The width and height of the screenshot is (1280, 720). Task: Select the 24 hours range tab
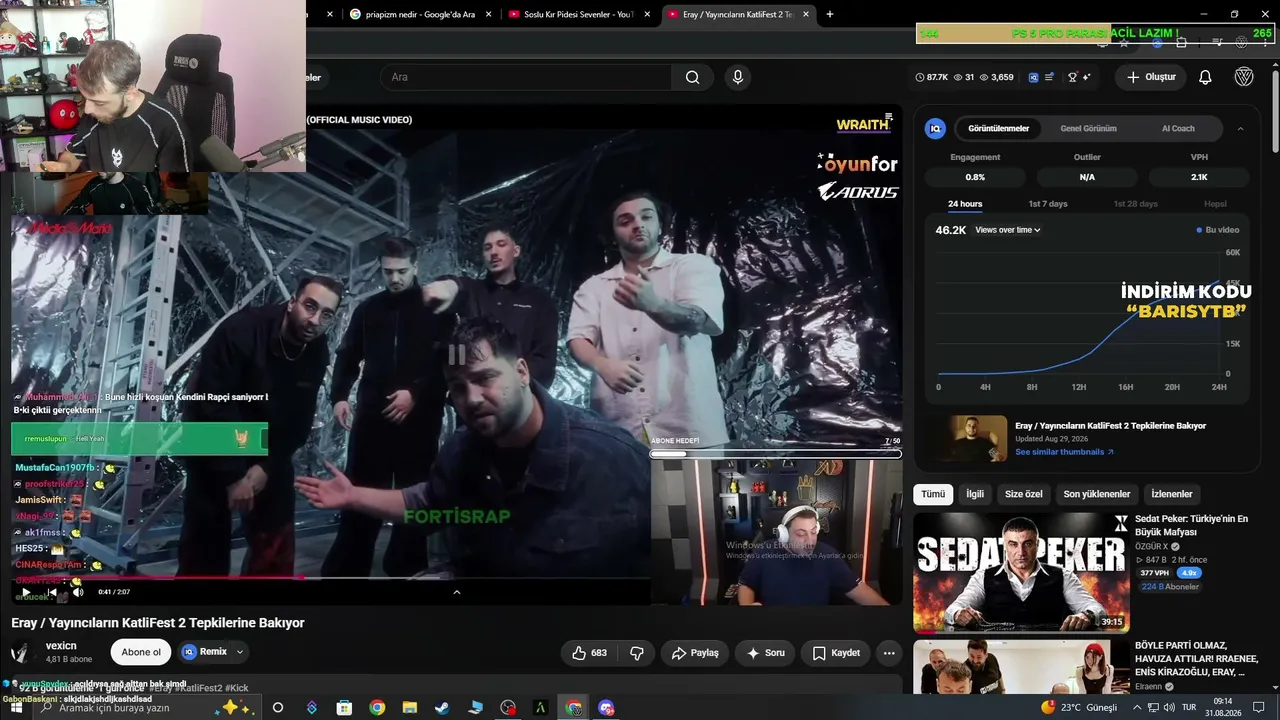965,204
